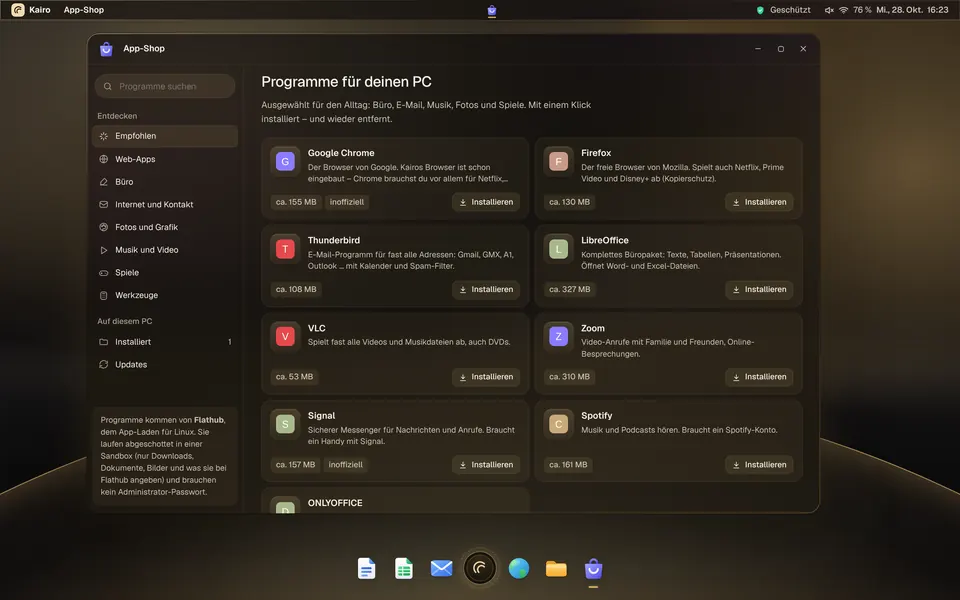Viewport: 960px width, 600px height.
Task: Open the Werkzeuge category
Action: (x=165, y=295)
